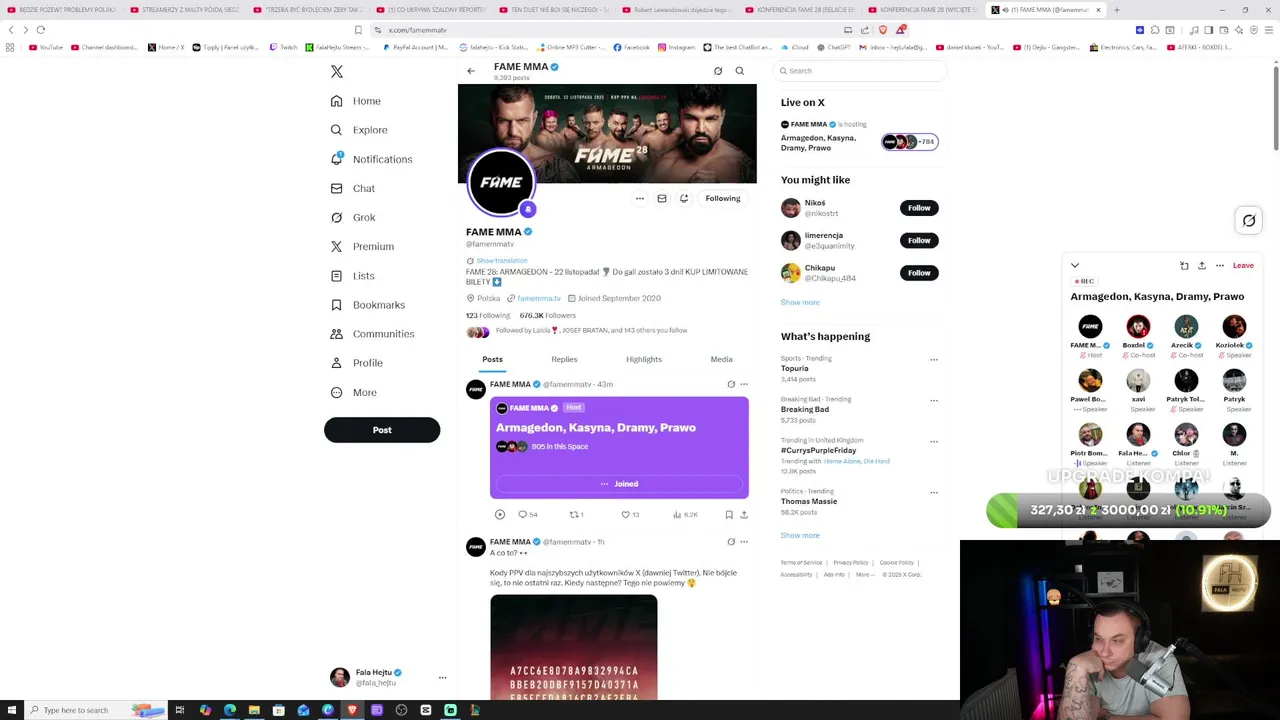Click Show more under You might like
Screen dimensions: 1280x720
[x=800, y=302]
